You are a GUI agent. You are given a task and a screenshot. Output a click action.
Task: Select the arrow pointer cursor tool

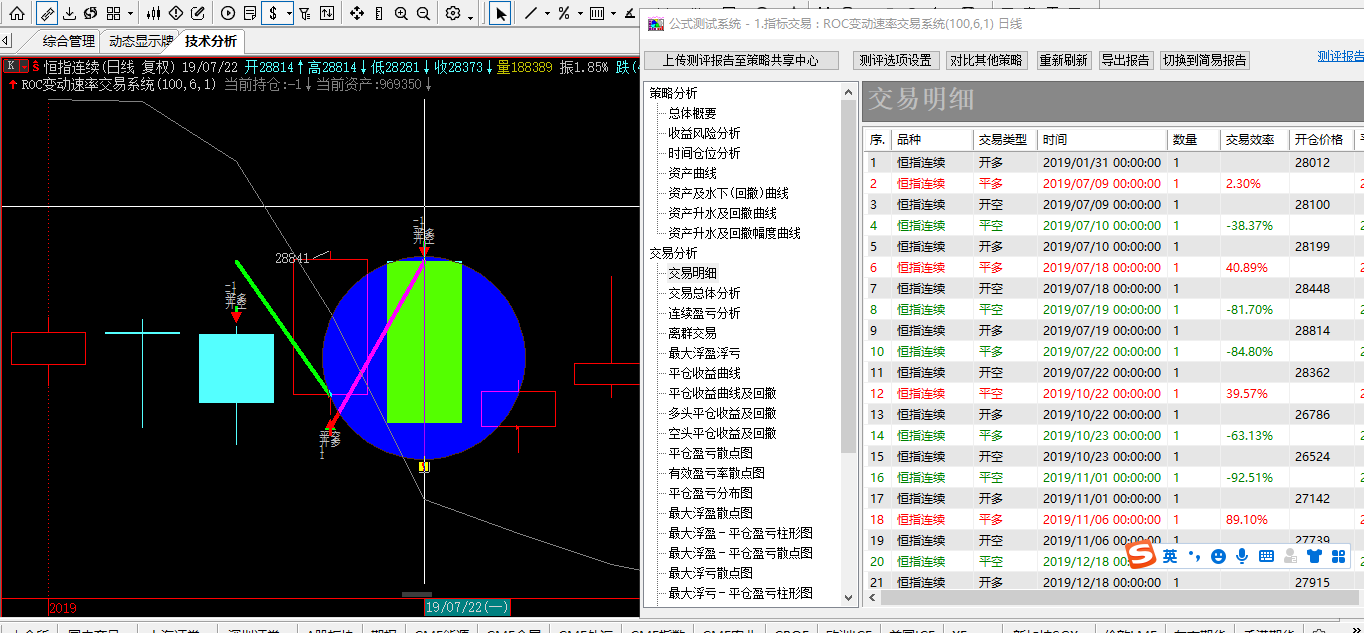[501, 13]
